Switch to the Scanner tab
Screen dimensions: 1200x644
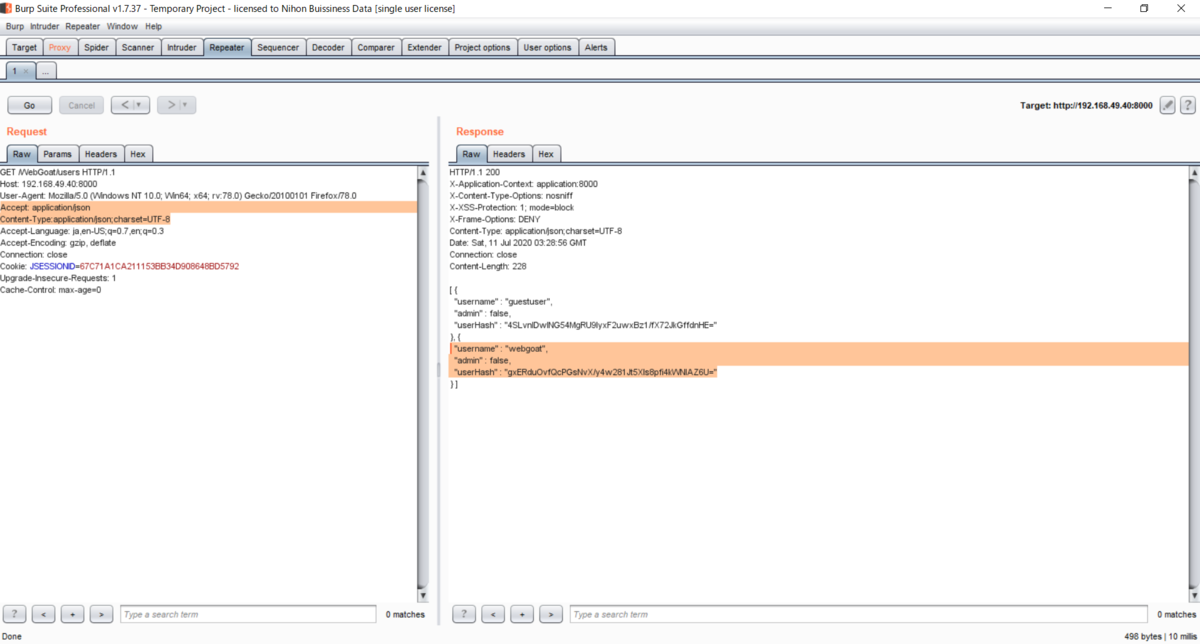(x=138, y=47)
